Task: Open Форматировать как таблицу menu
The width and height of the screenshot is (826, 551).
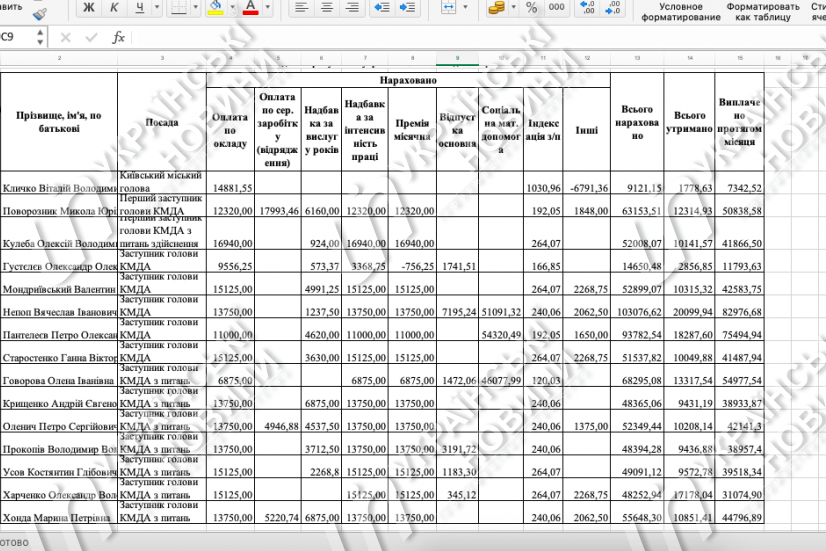Action: pos(763,12)
